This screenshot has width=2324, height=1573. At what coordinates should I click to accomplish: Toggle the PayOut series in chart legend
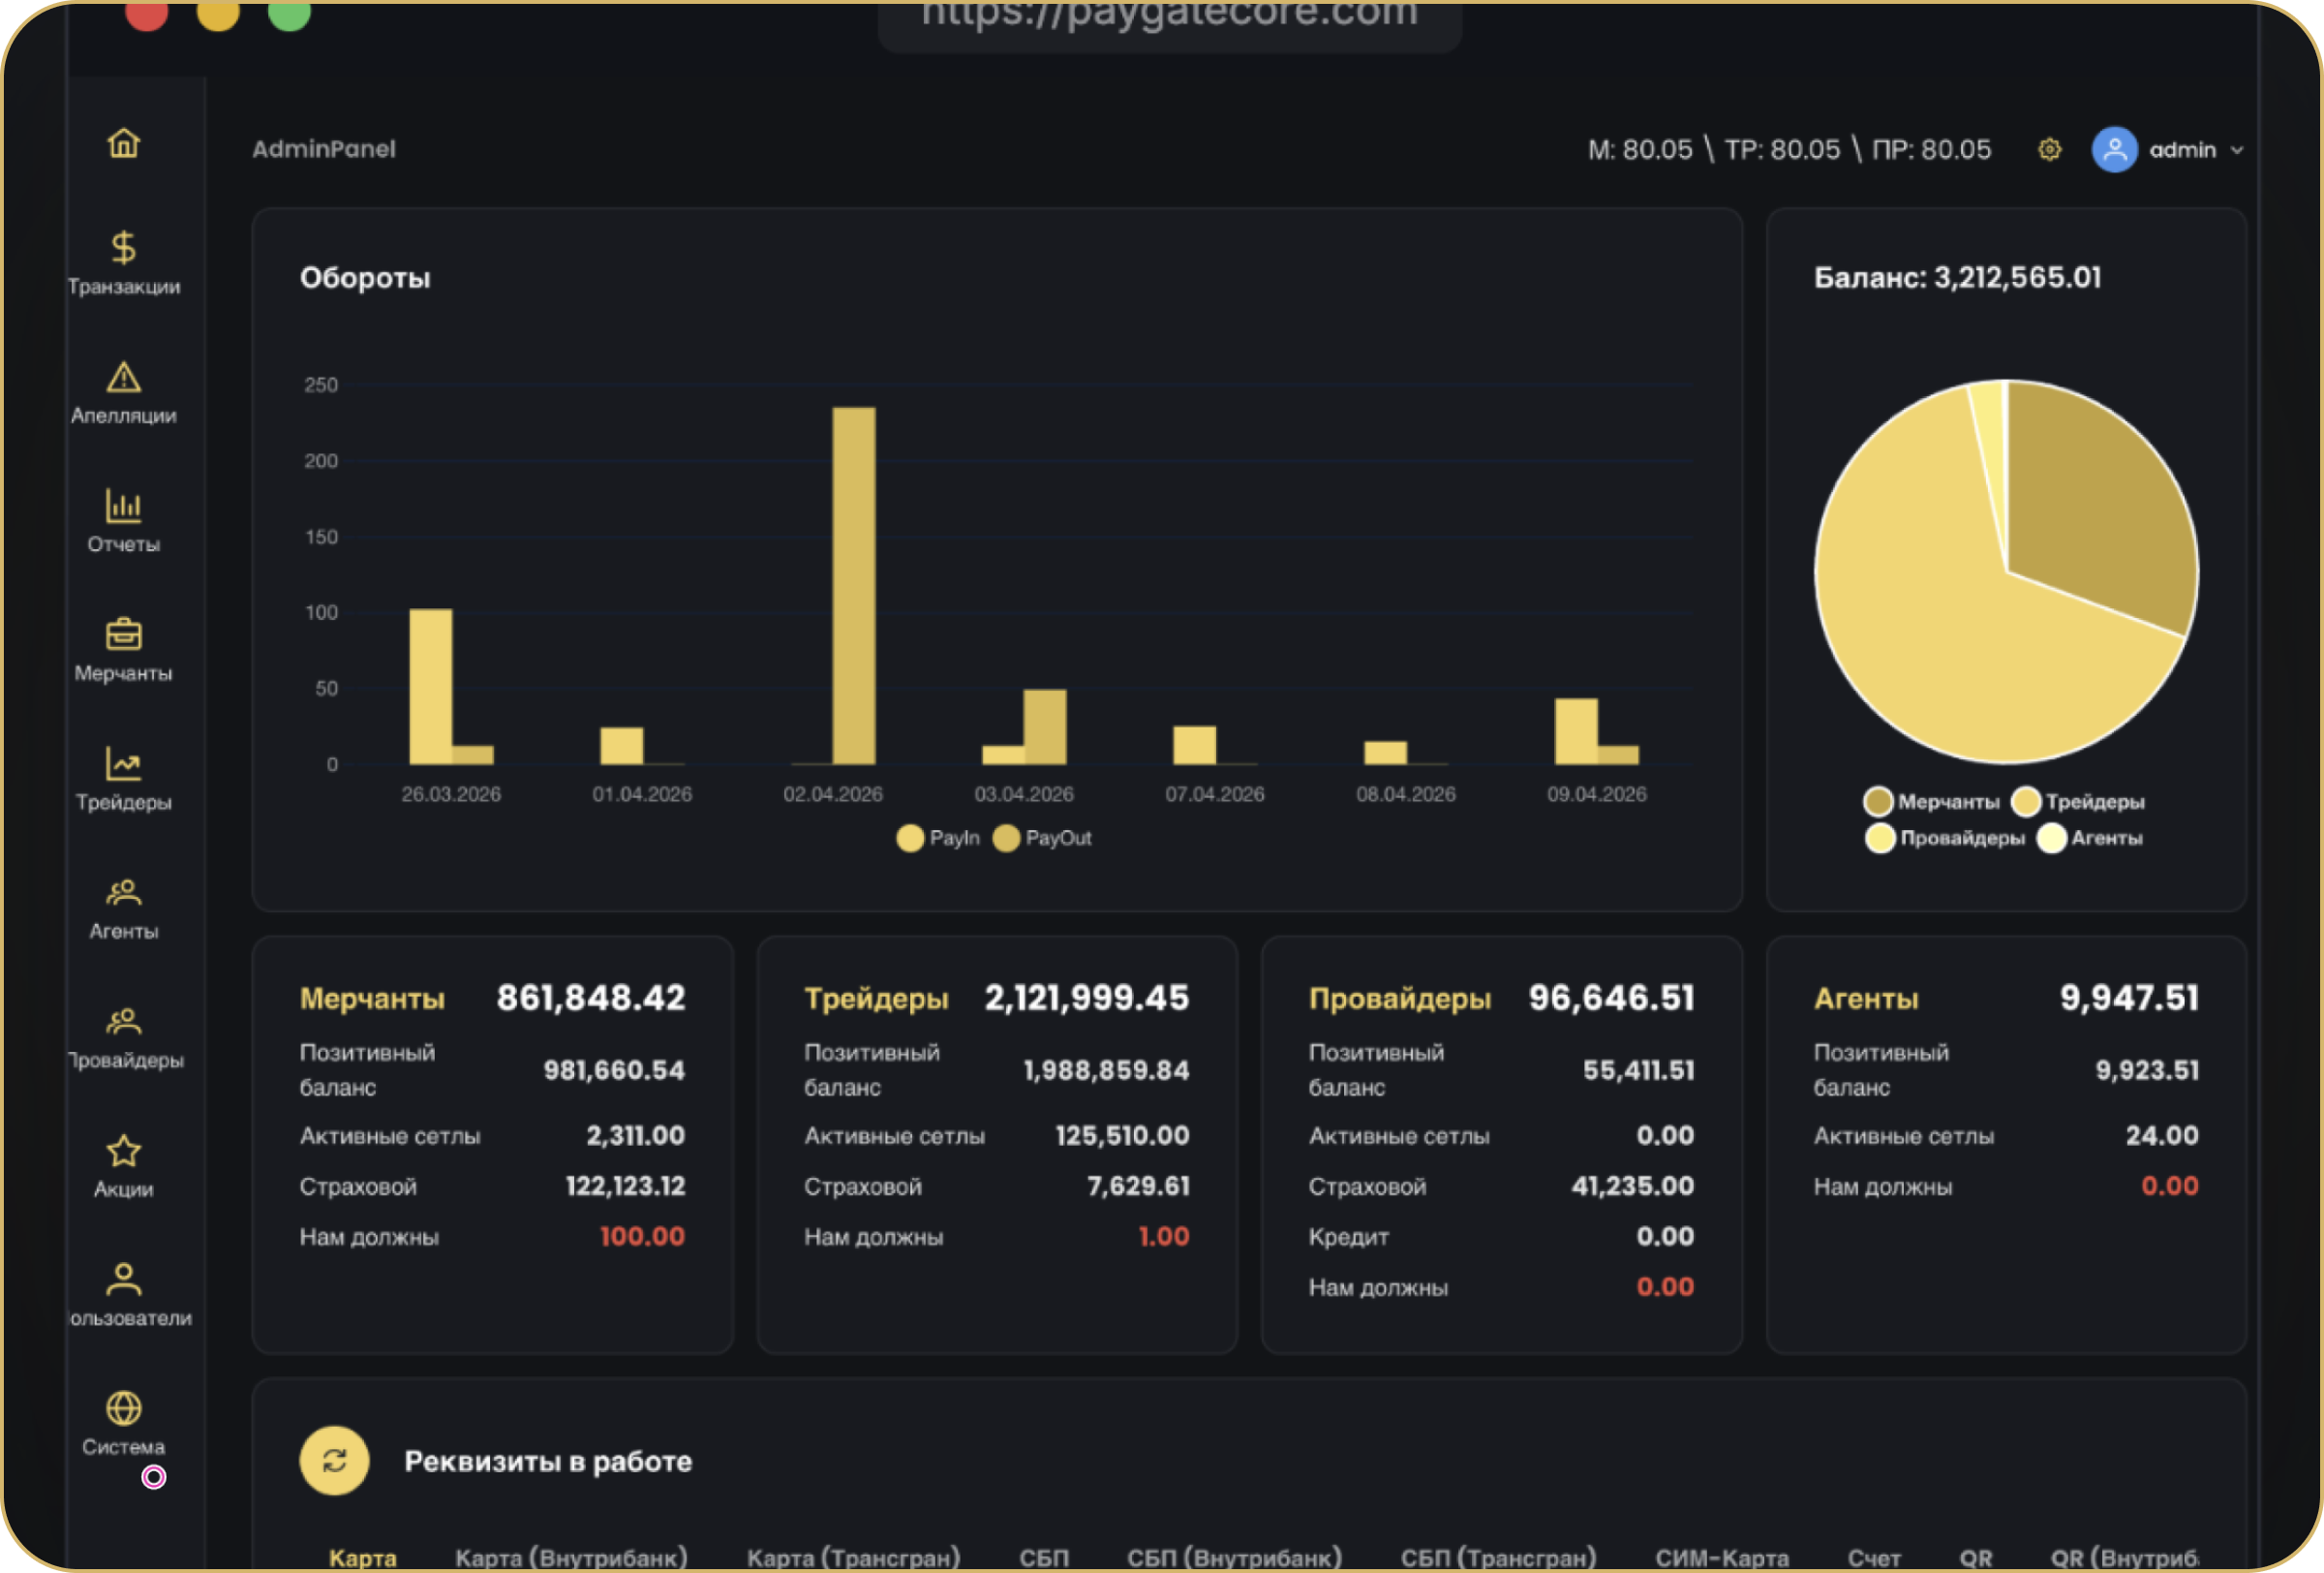click(1042, 838)
